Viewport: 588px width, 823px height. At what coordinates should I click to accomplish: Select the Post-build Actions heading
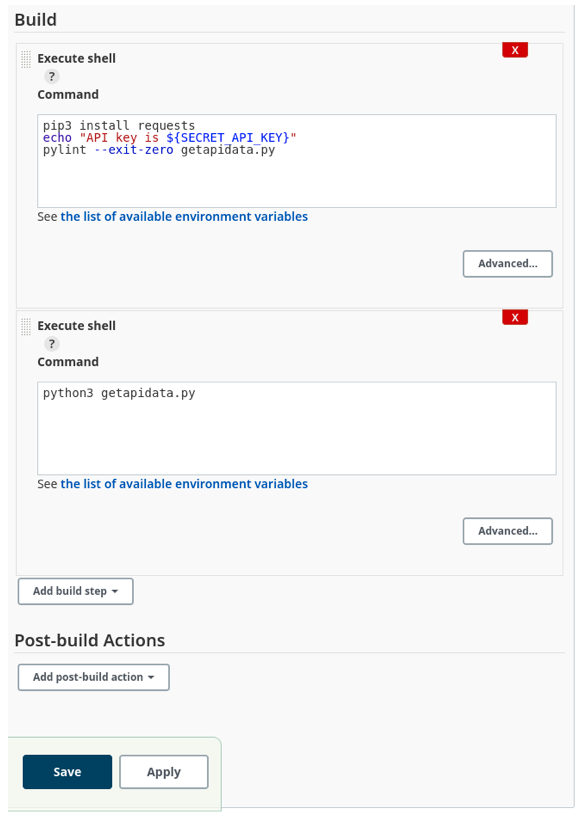click(x=90, y=640)
